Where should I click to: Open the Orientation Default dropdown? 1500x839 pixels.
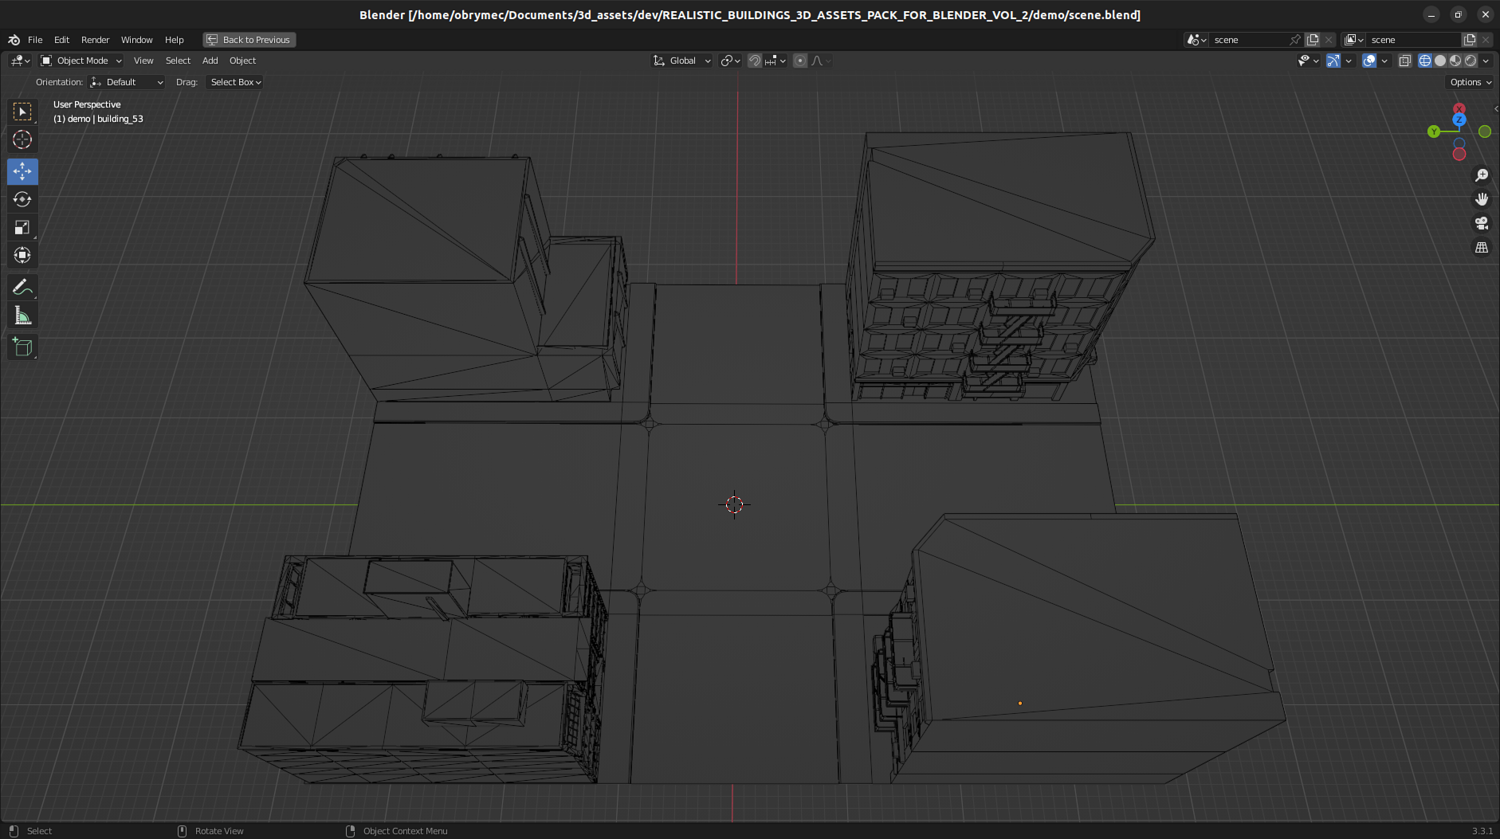(127, 82)
